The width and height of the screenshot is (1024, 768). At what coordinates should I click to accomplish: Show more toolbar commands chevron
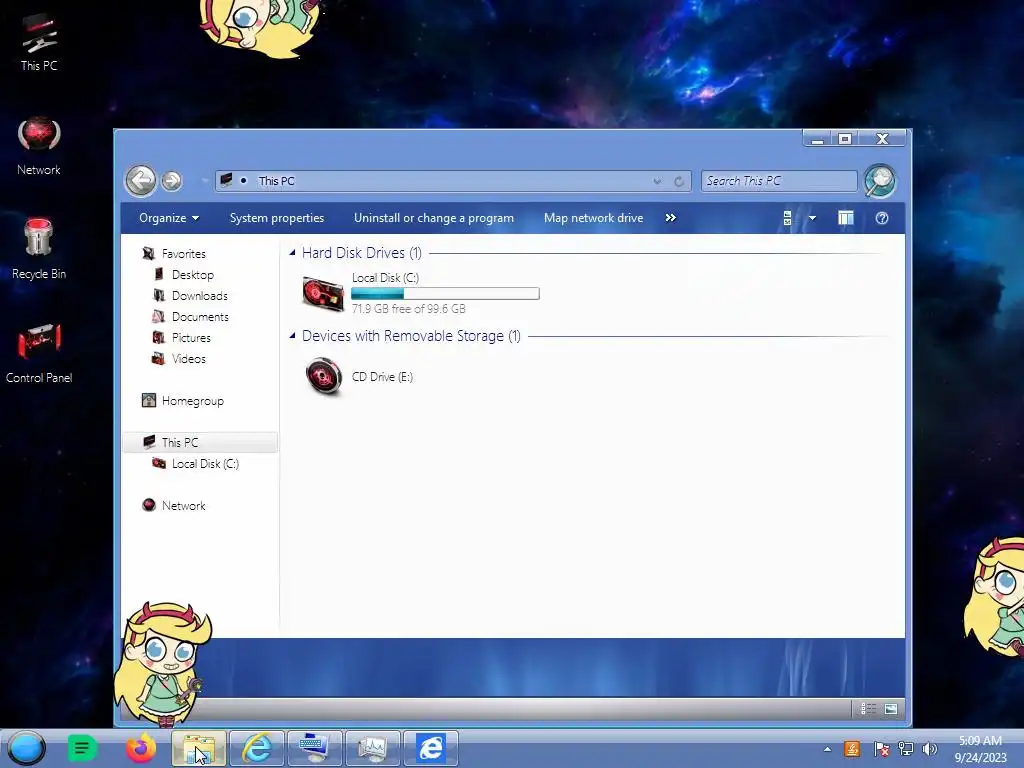(671, 218)
